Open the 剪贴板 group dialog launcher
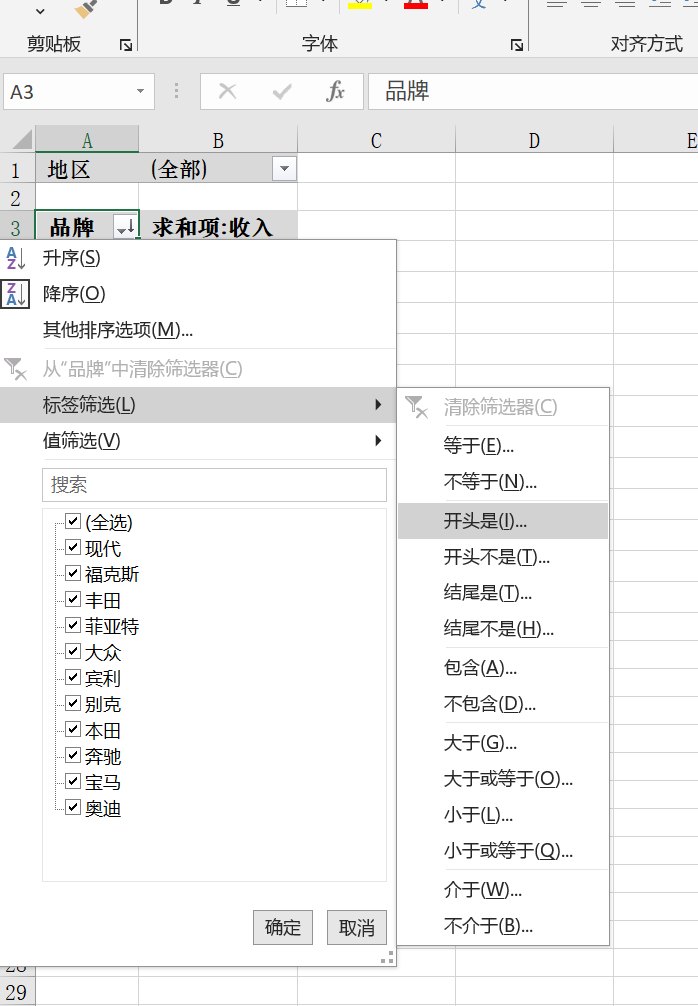This screenshot has height=1006, width=698. click(126, 45)
